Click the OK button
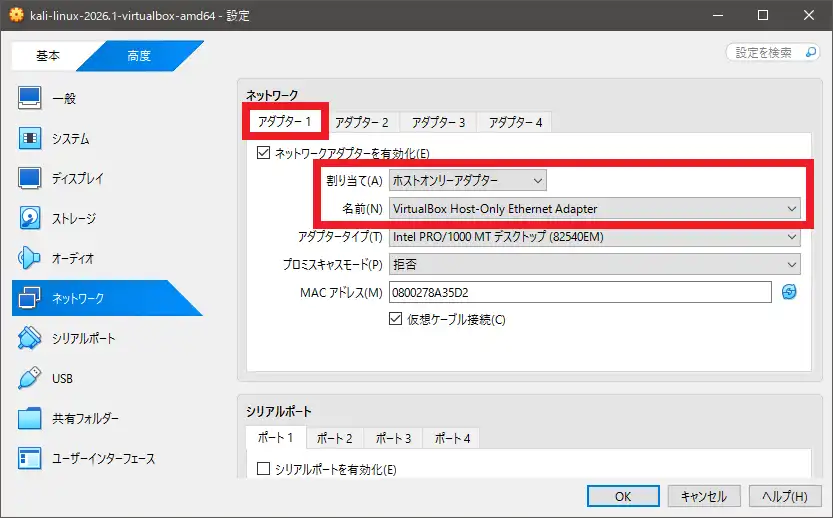The height and width of the screenshot is (518, 833). pos(623,496)
